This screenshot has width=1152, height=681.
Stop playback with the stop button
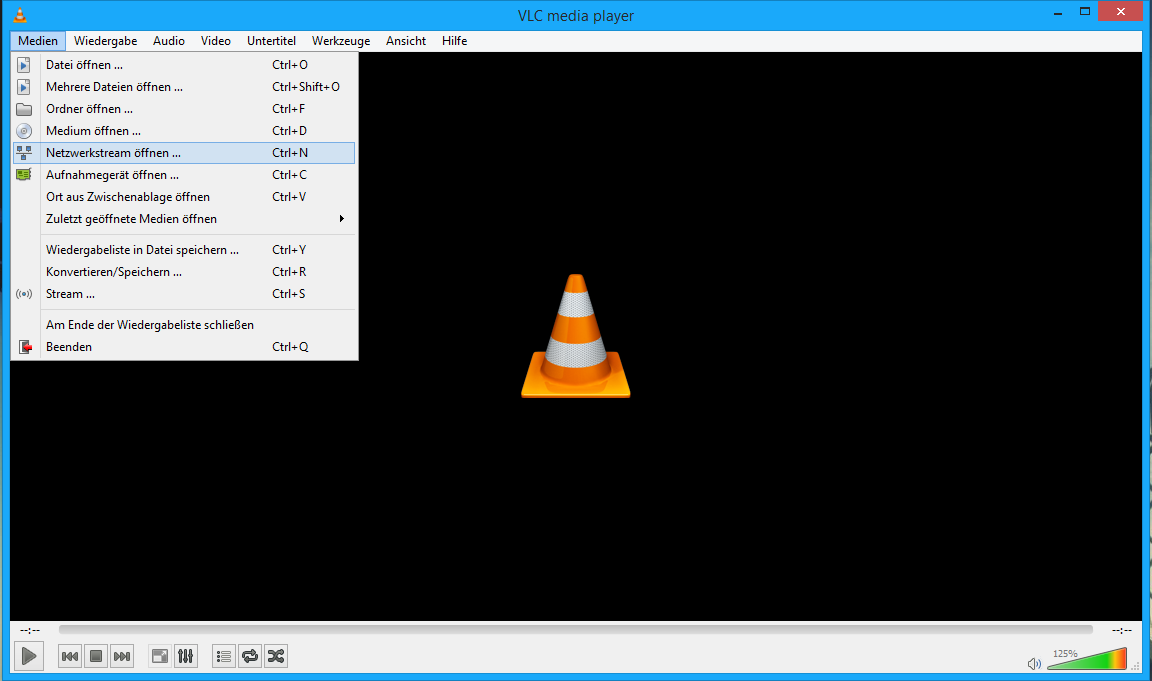[96, 656]
